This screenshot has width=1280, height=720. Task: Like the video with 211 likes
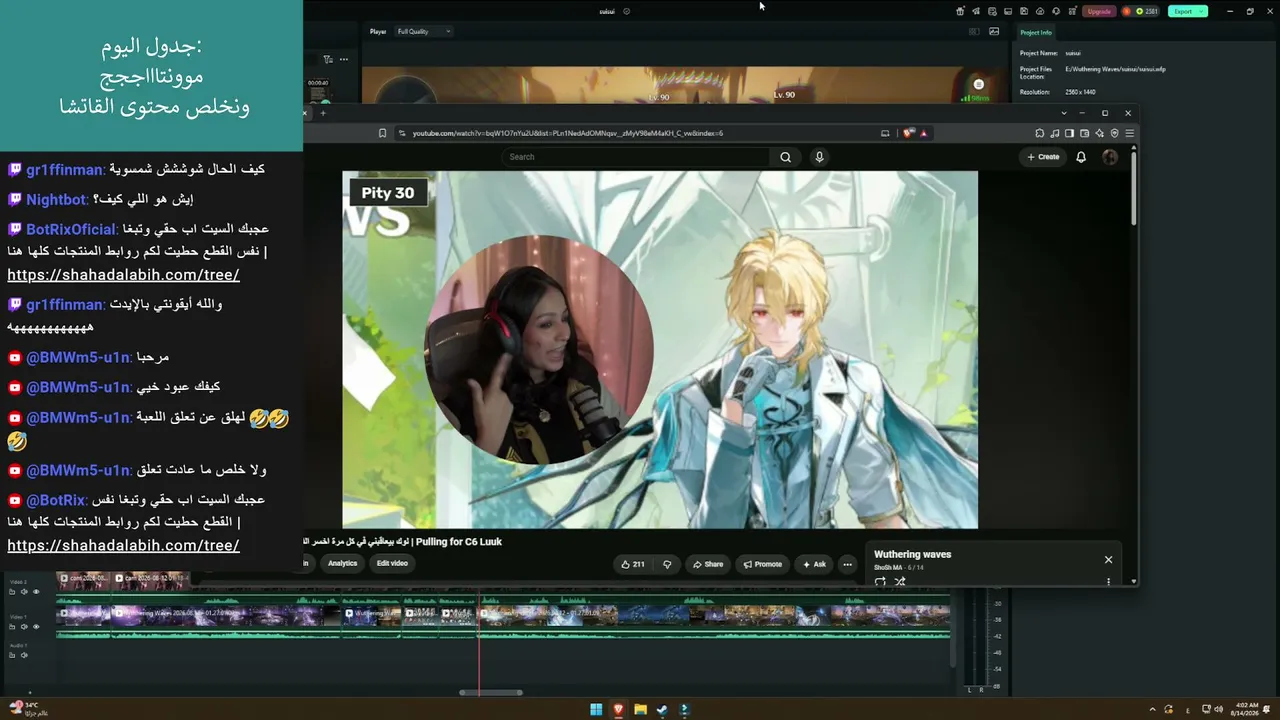pos(632,564)
